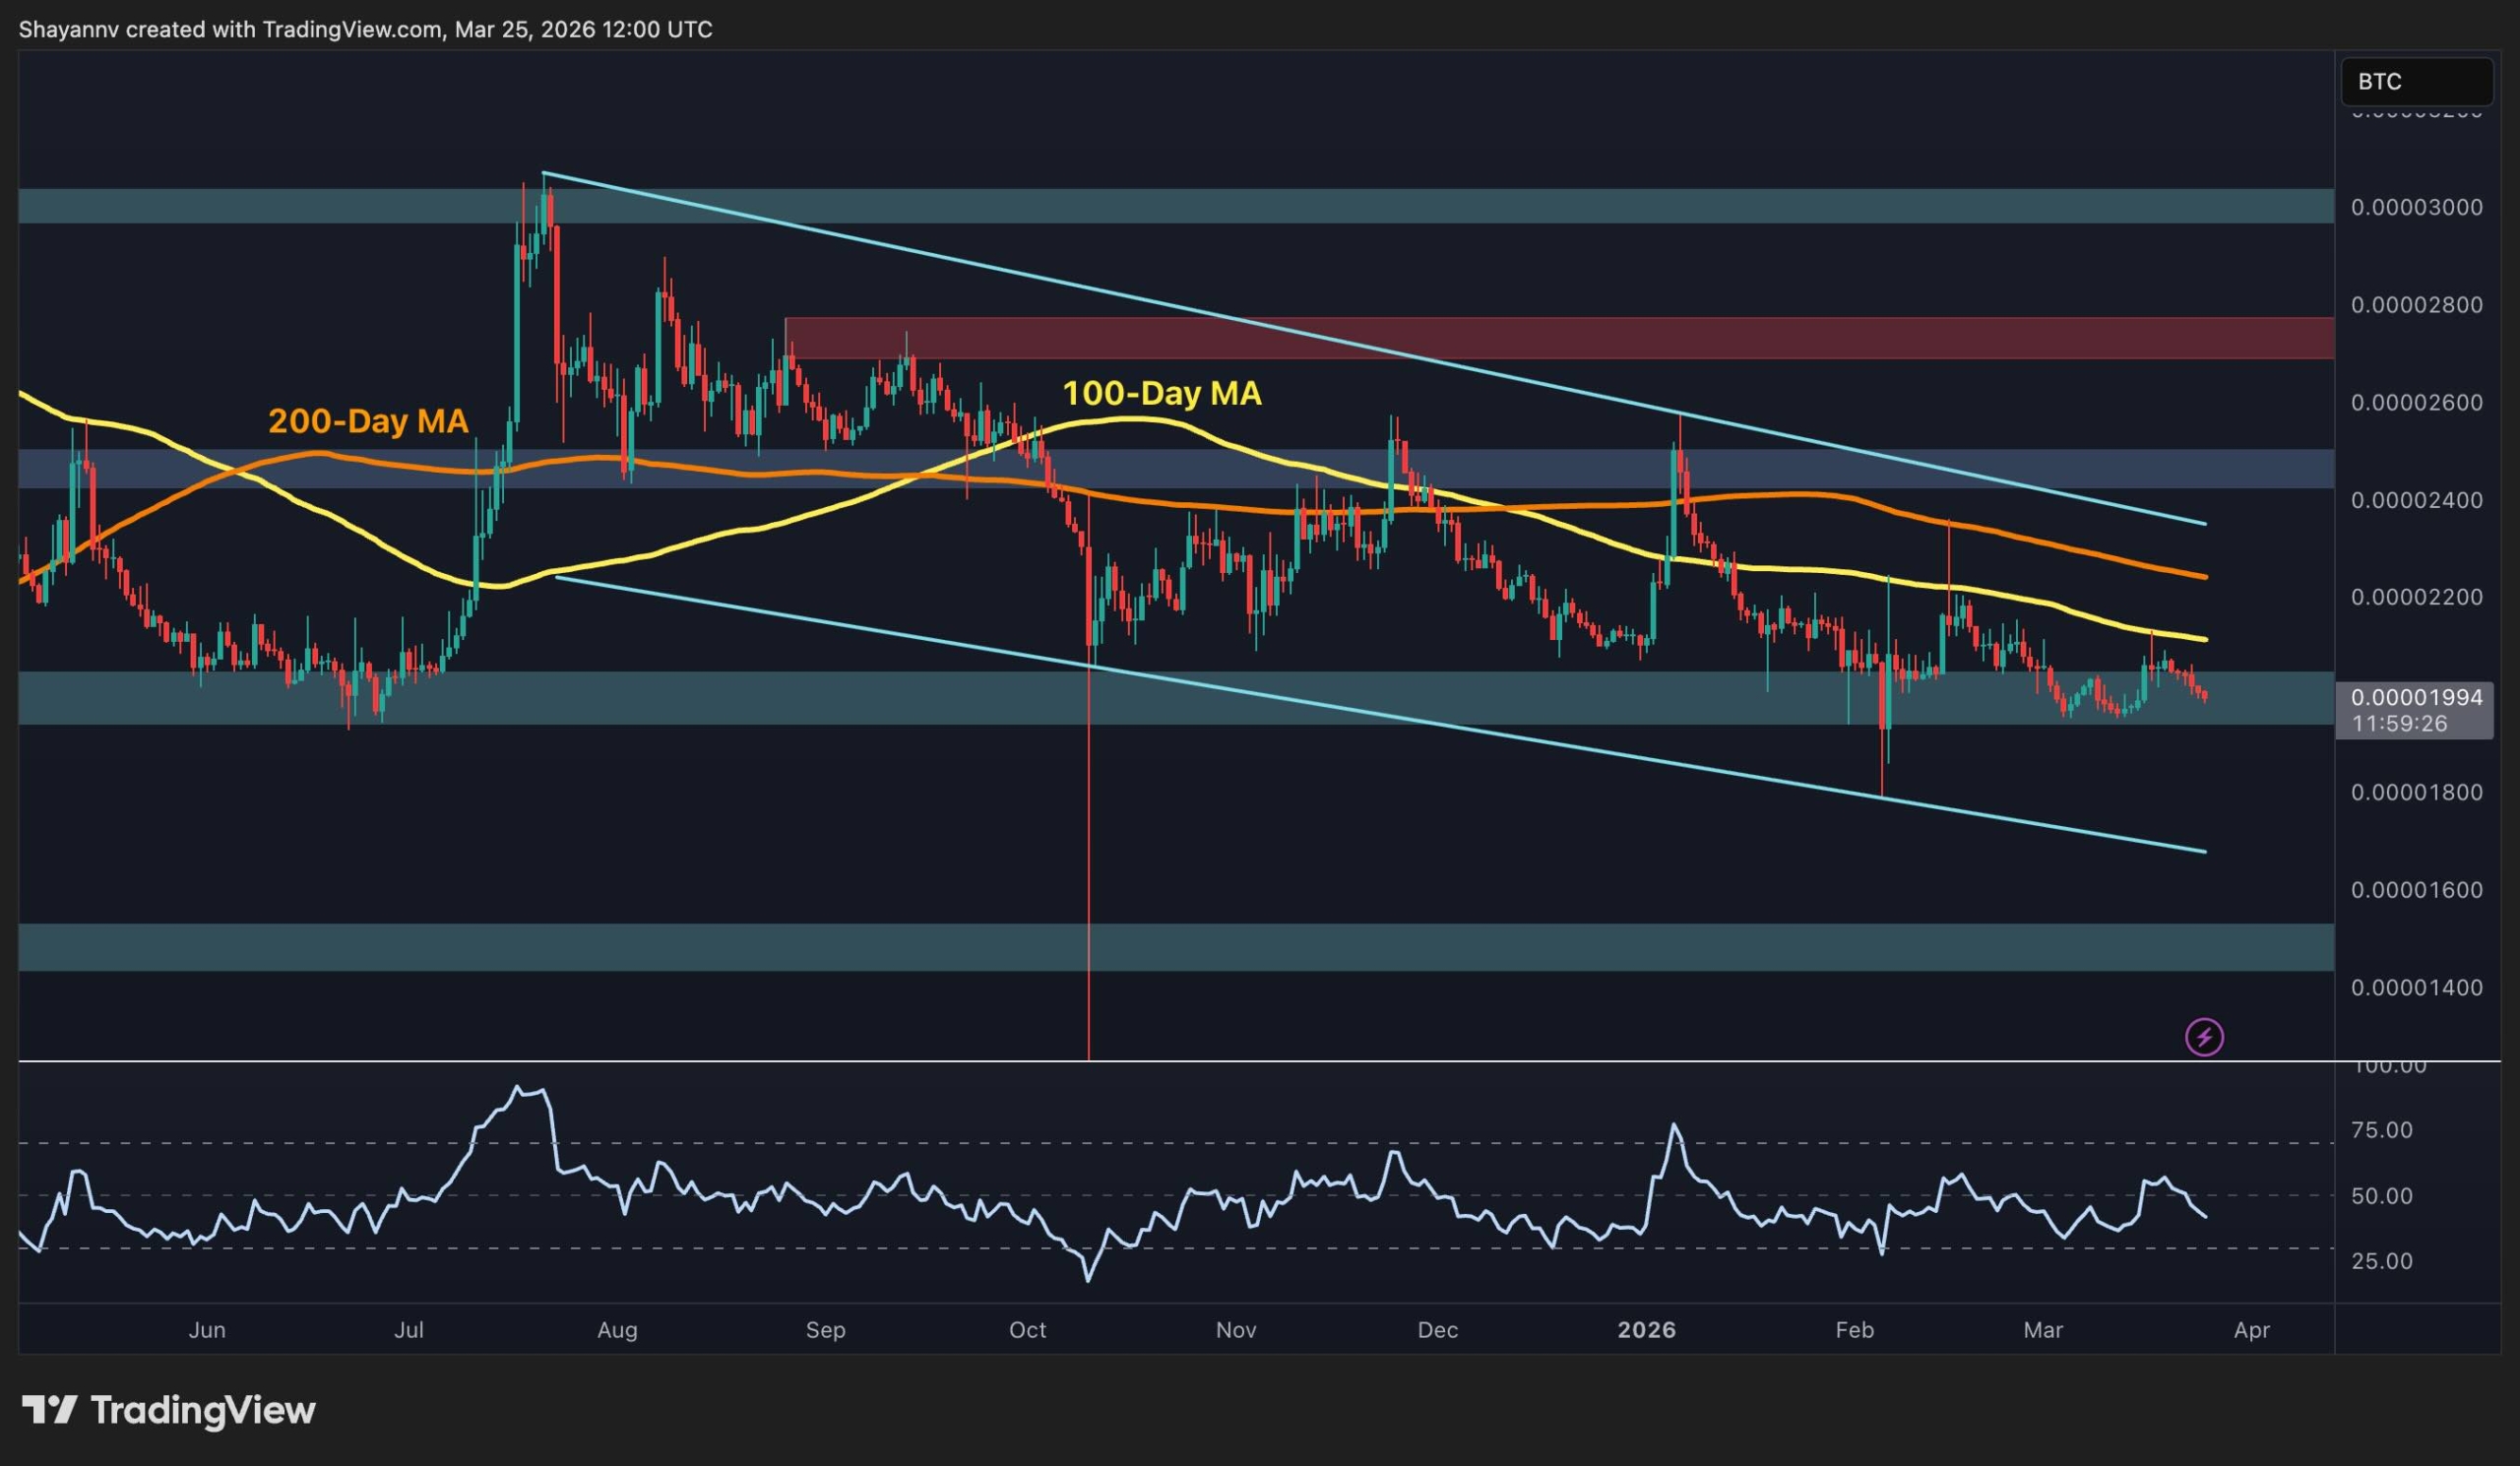Screen dimensions: 2520x1466
Task: Click the candle countdown timer 11:59:26
Action: click(x=2399, y=723)
